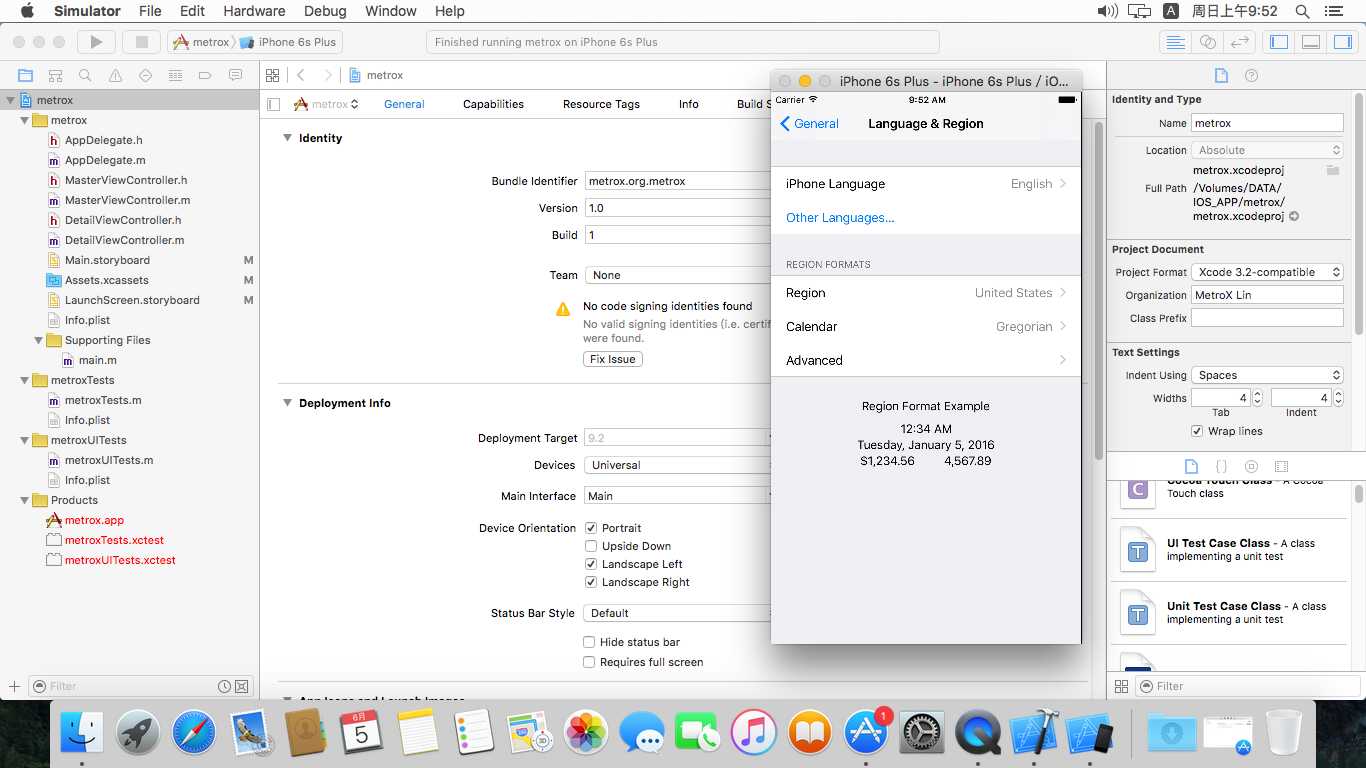The height and width of the screenshot is (768, 1366).
Task: Show the Project navigator folder icon
Action: [26, 75]
